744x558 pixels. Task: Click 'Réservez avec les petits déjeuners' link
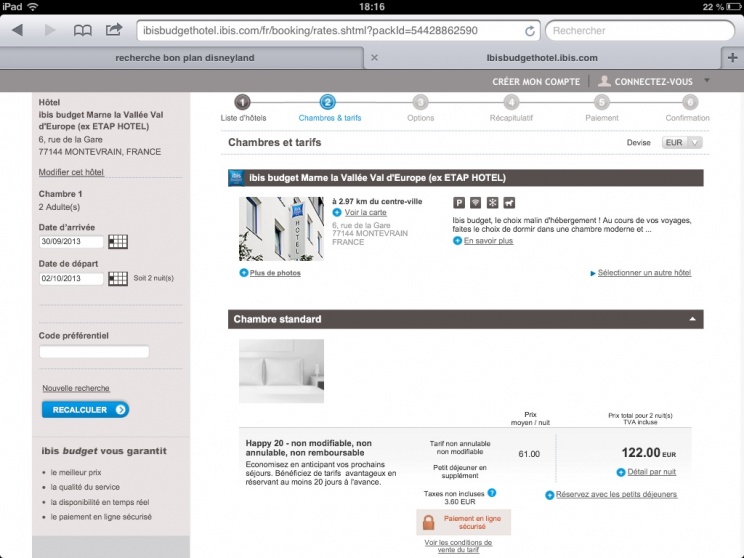[616, 494]
